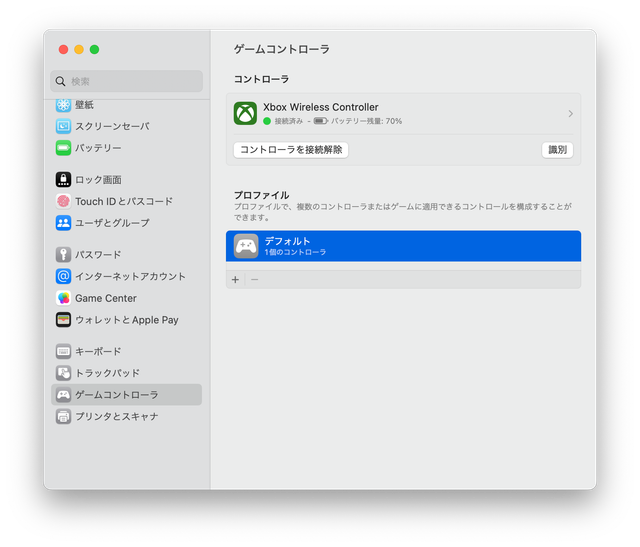The width and height of the screenshot is (640, 547).
Task: Select プリンタとスキャナ in sidebar
Action: [x=127, y=416]
